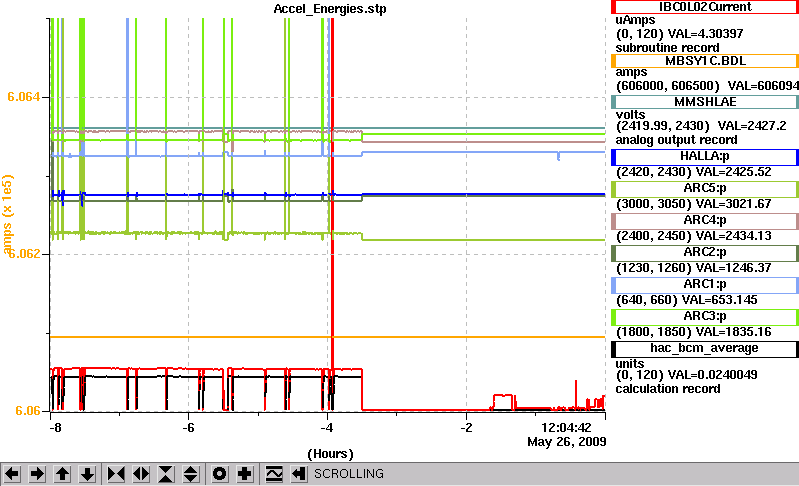Click the VAL=2427.2 reading for MMSHLAE
The image size is (799, 486).
click(752, 126)
